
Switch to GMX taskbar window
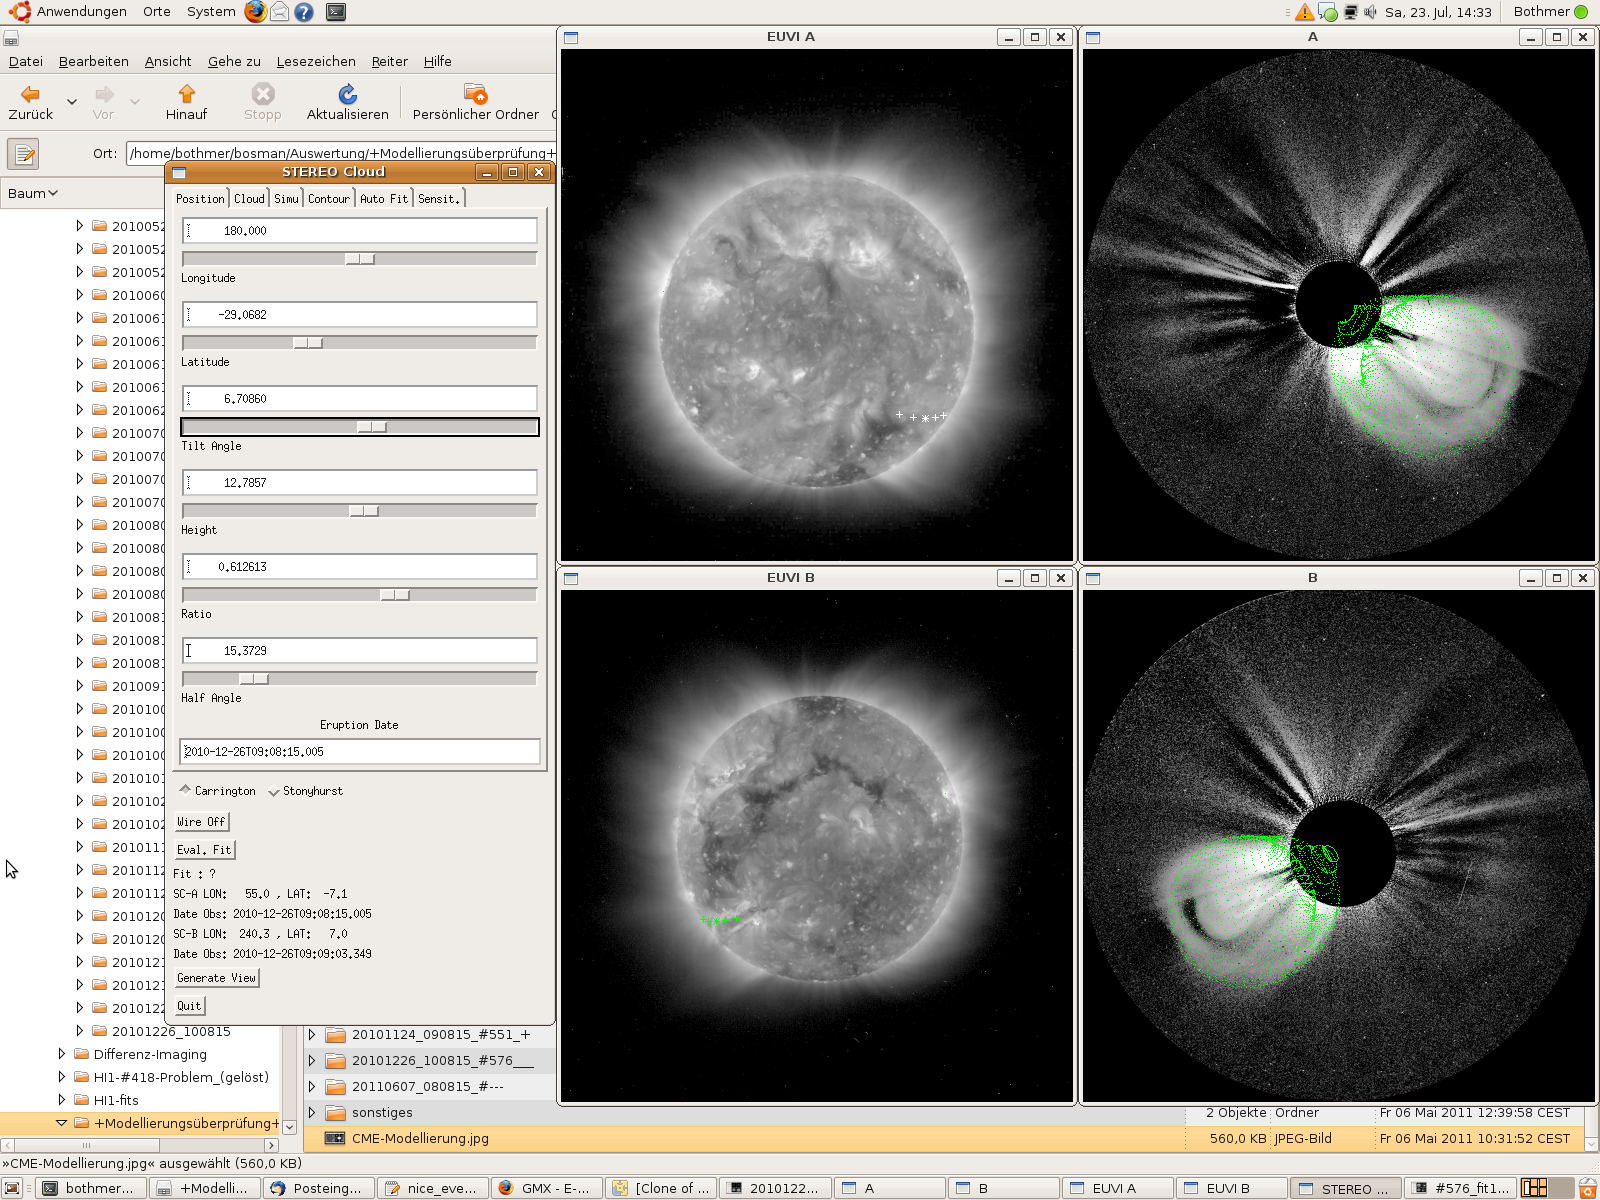pos(546,1188)
